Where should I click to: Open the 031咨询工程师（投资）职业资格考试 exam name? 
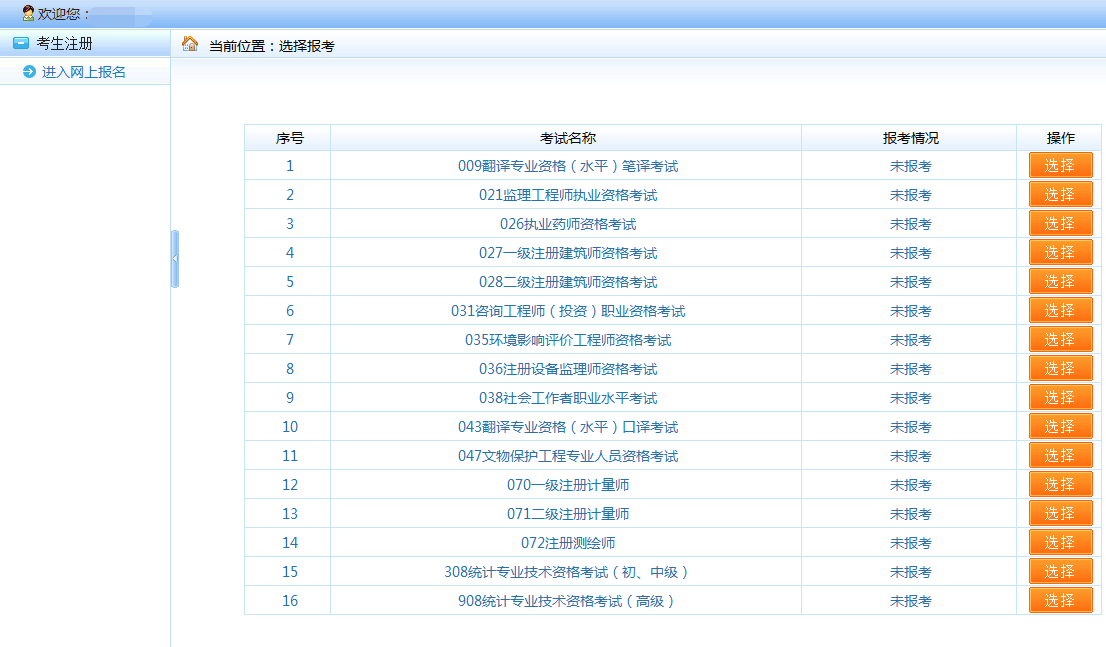coord(568,311)
